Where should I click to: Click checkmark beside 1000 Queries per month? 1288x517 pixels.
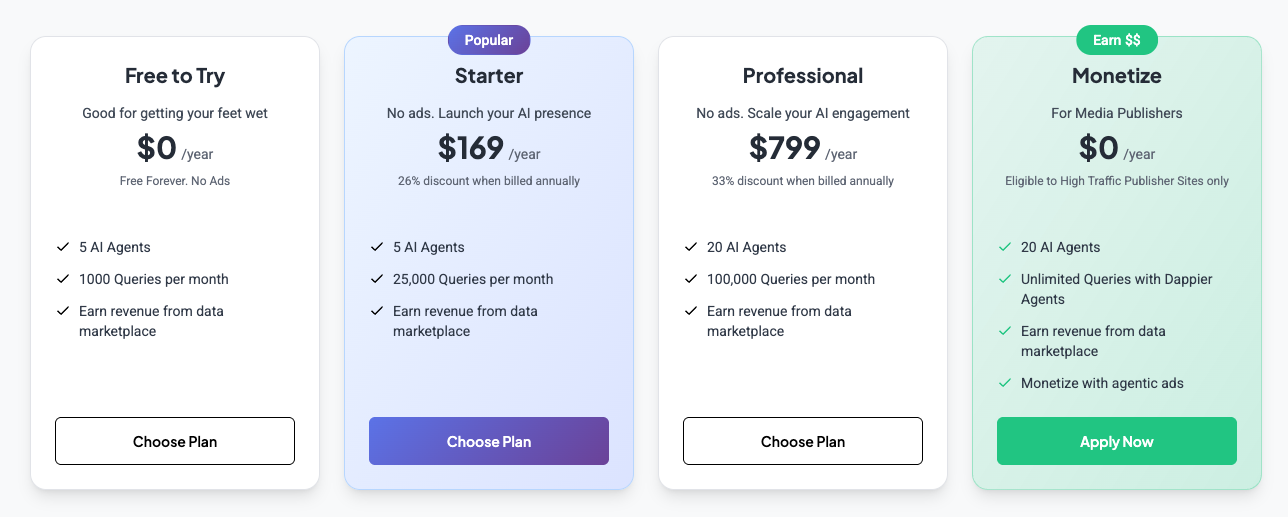(63, 279)
